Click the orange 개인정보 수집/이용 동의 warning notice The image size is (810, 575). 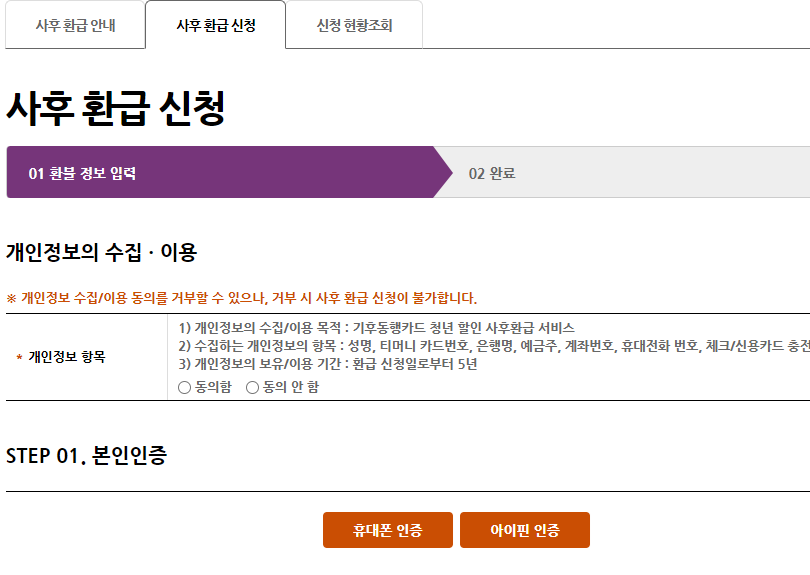pyautogui.click(x=241, y=298)
